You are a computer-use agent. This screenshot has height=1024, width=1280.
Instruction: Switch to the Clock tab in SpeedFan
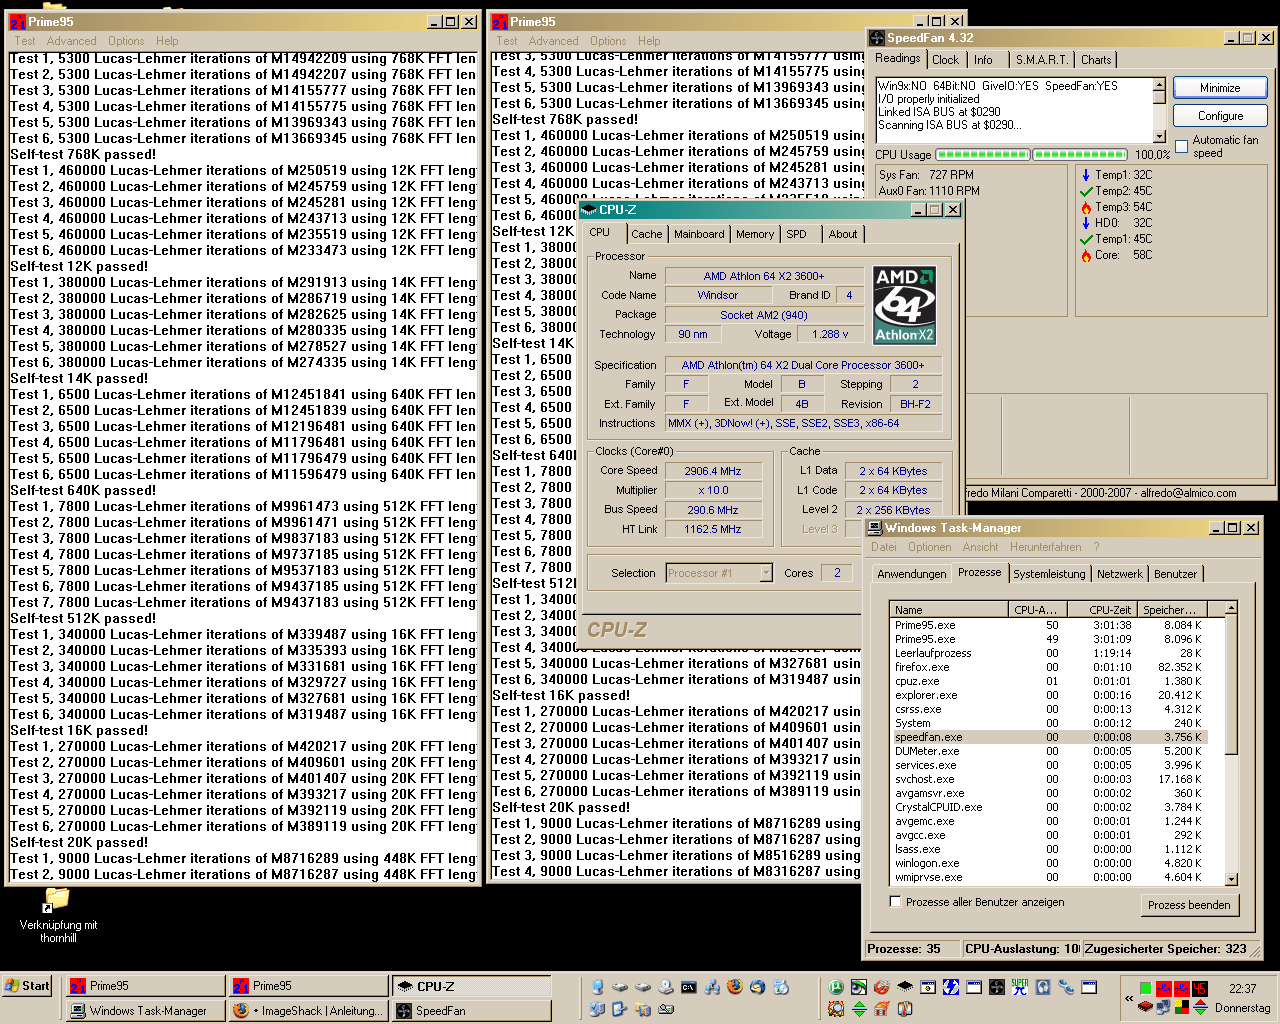(x=945, y=60)
